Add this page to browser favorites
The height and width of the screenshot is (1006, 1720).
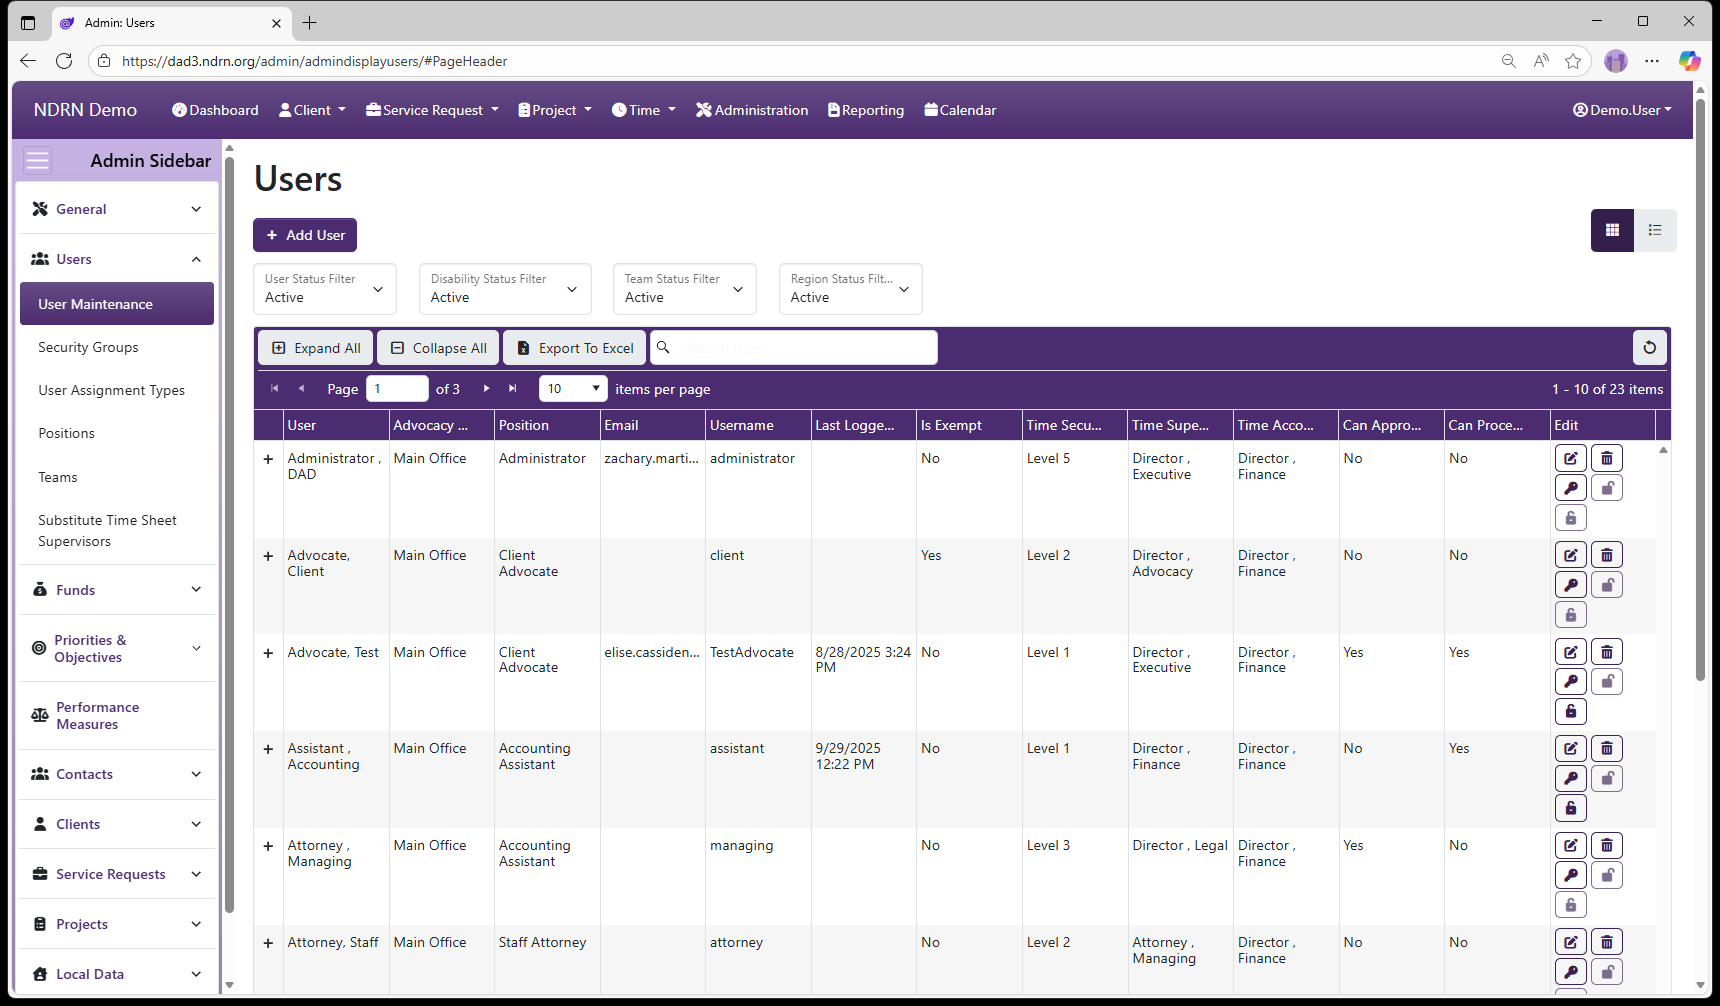point(1573,61)
